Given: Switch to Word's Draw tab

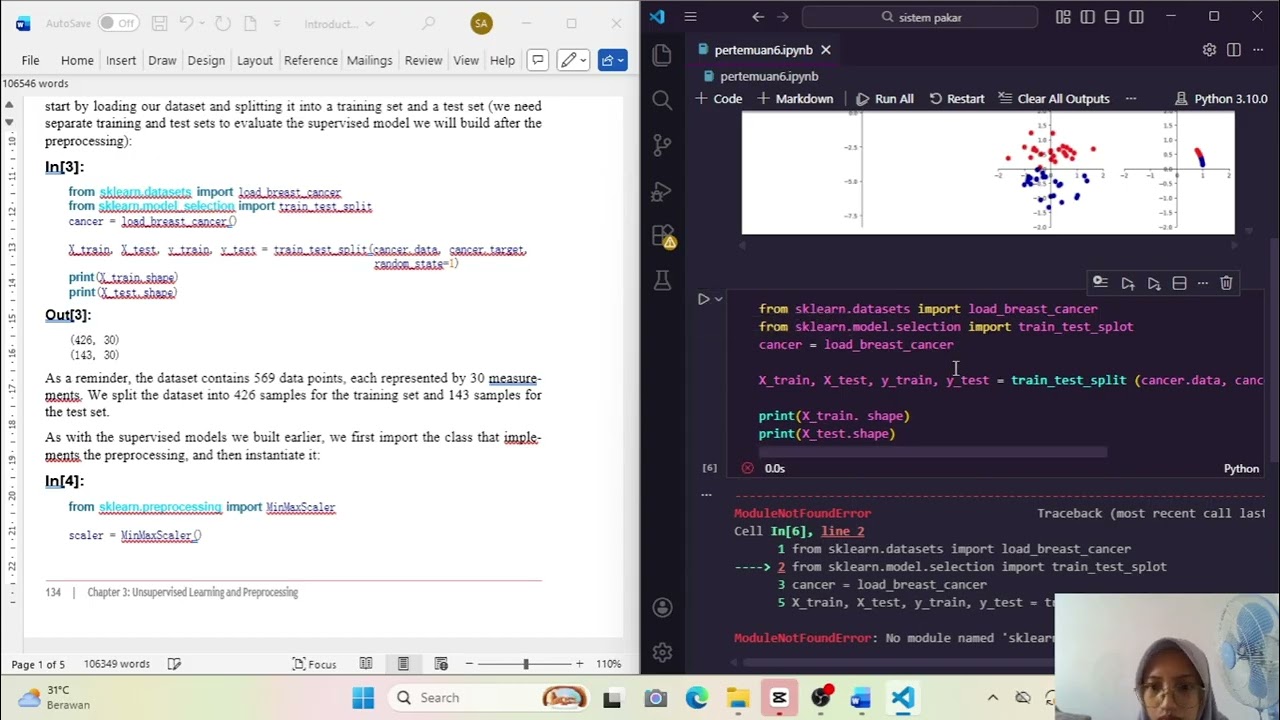Looking at the screenshot, I should 162,60.
